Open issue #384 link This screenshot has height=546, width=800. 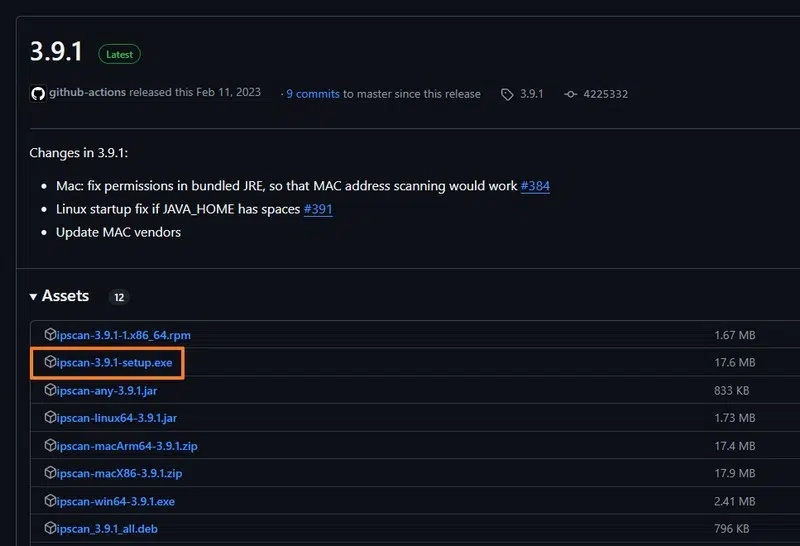[535, 186]
